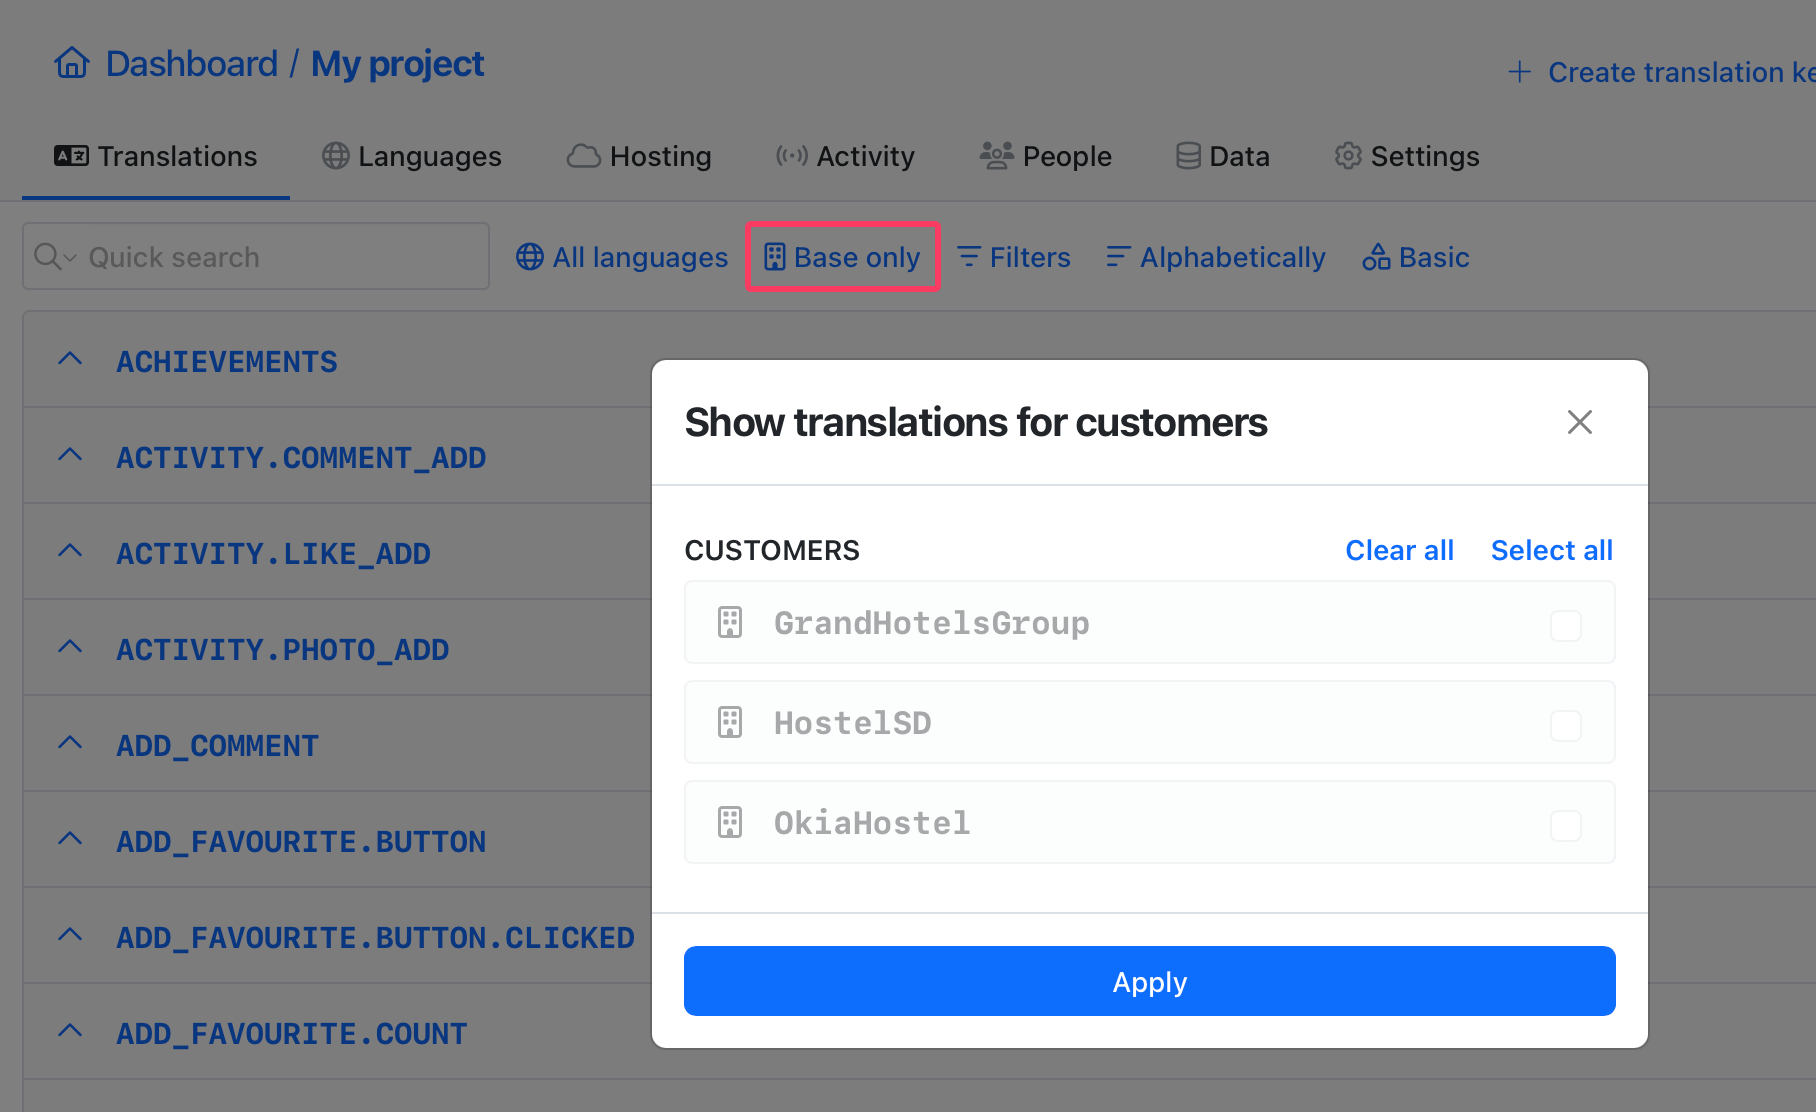The image size is (1816, 1112).
Task: Open the Base only customer selector
Action: tap(842, 257)
